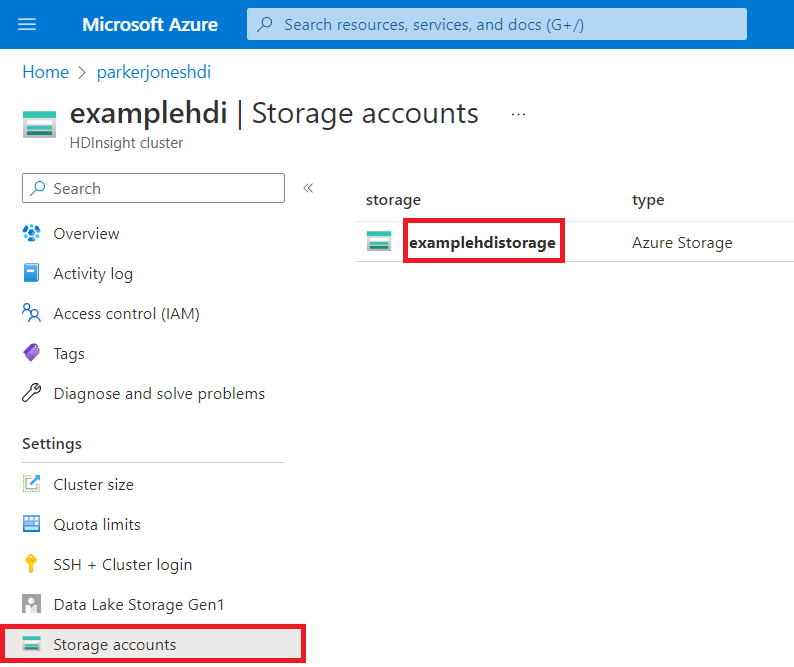Open the hamburger portal menu

(27, 24)
